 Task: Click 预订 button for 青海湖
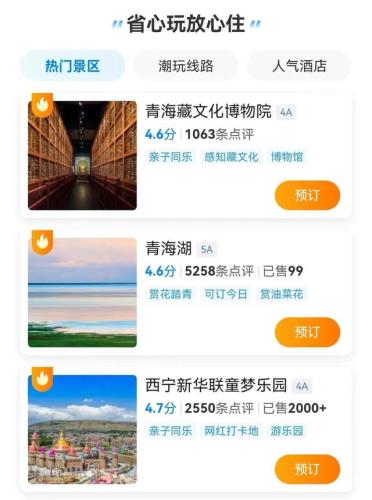coord(307,332)
